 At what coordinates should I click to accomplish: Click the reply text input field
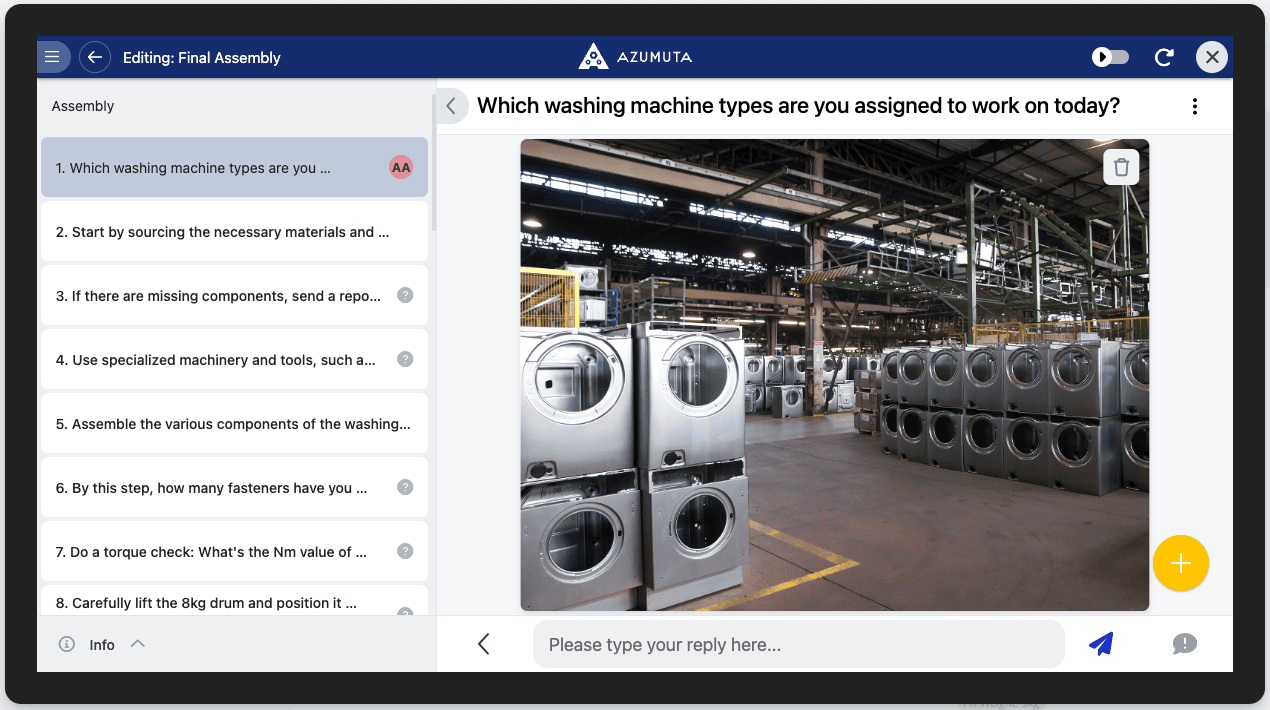click(797, 644)
